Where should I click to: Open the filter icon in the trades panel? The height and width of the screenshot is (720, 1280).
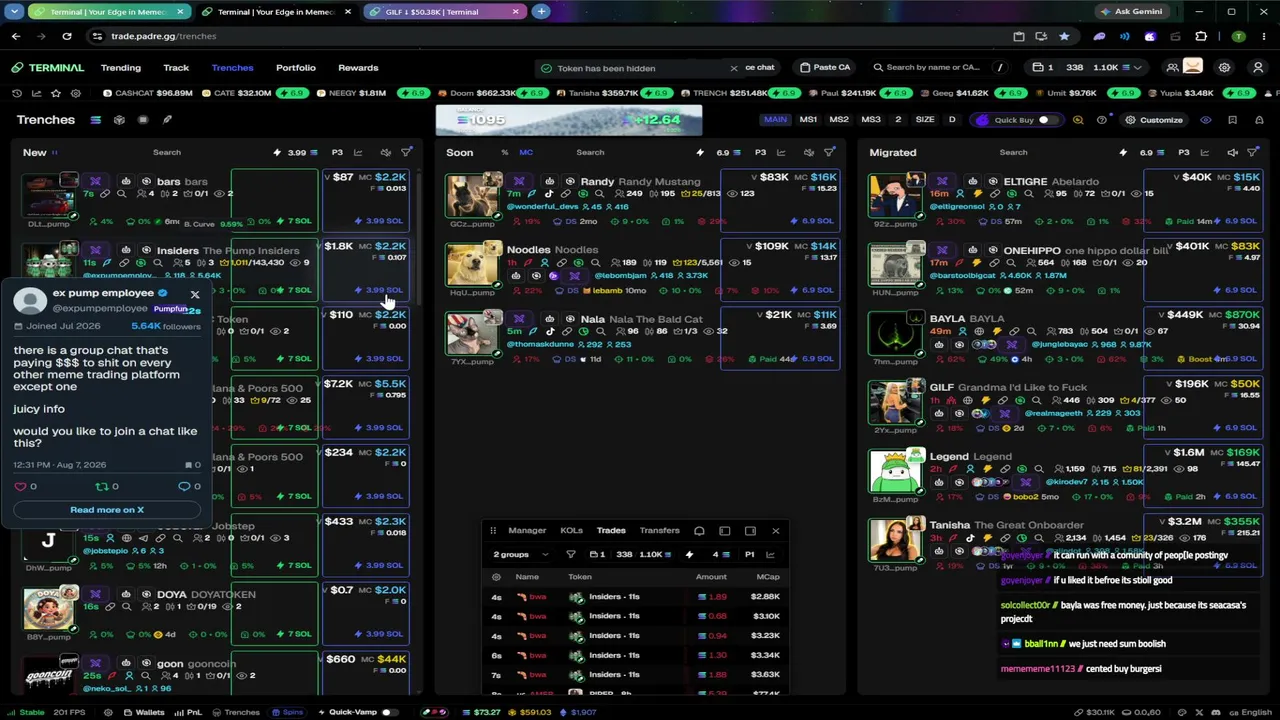click(571, 554)
